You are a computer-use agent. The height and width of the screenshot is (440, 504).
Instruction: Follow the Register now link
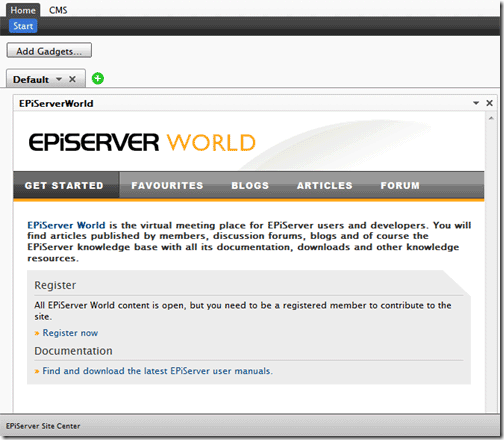point(70,333)
